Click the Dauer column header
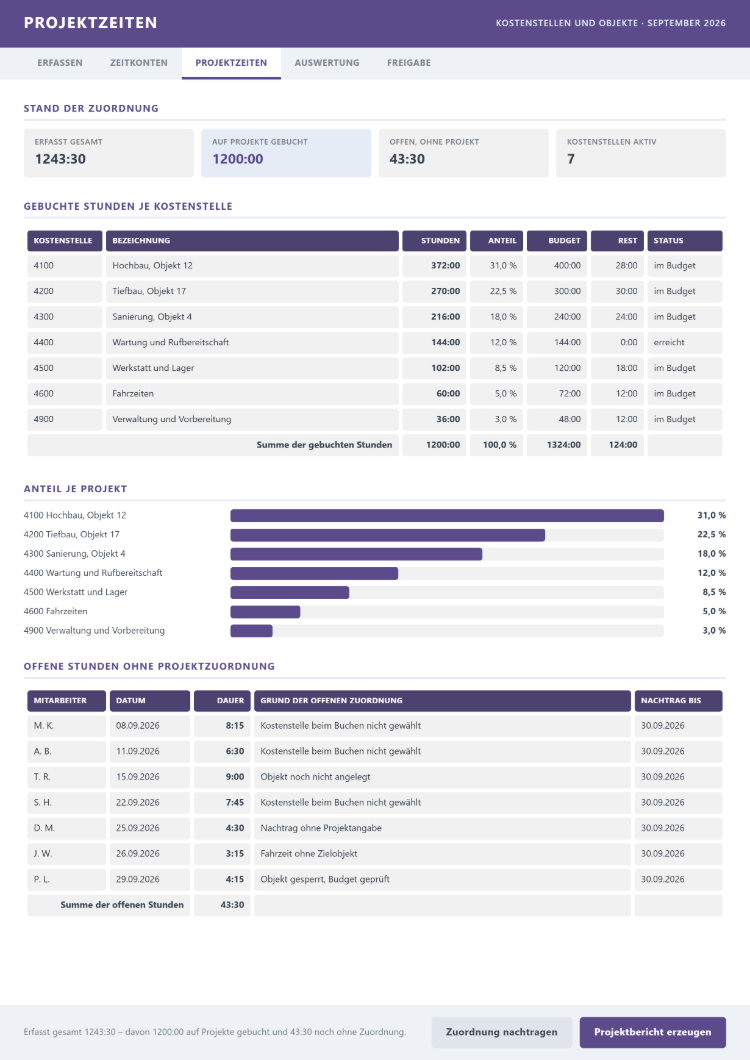Viewport: 750px width, 1060px height. (222, 701)
